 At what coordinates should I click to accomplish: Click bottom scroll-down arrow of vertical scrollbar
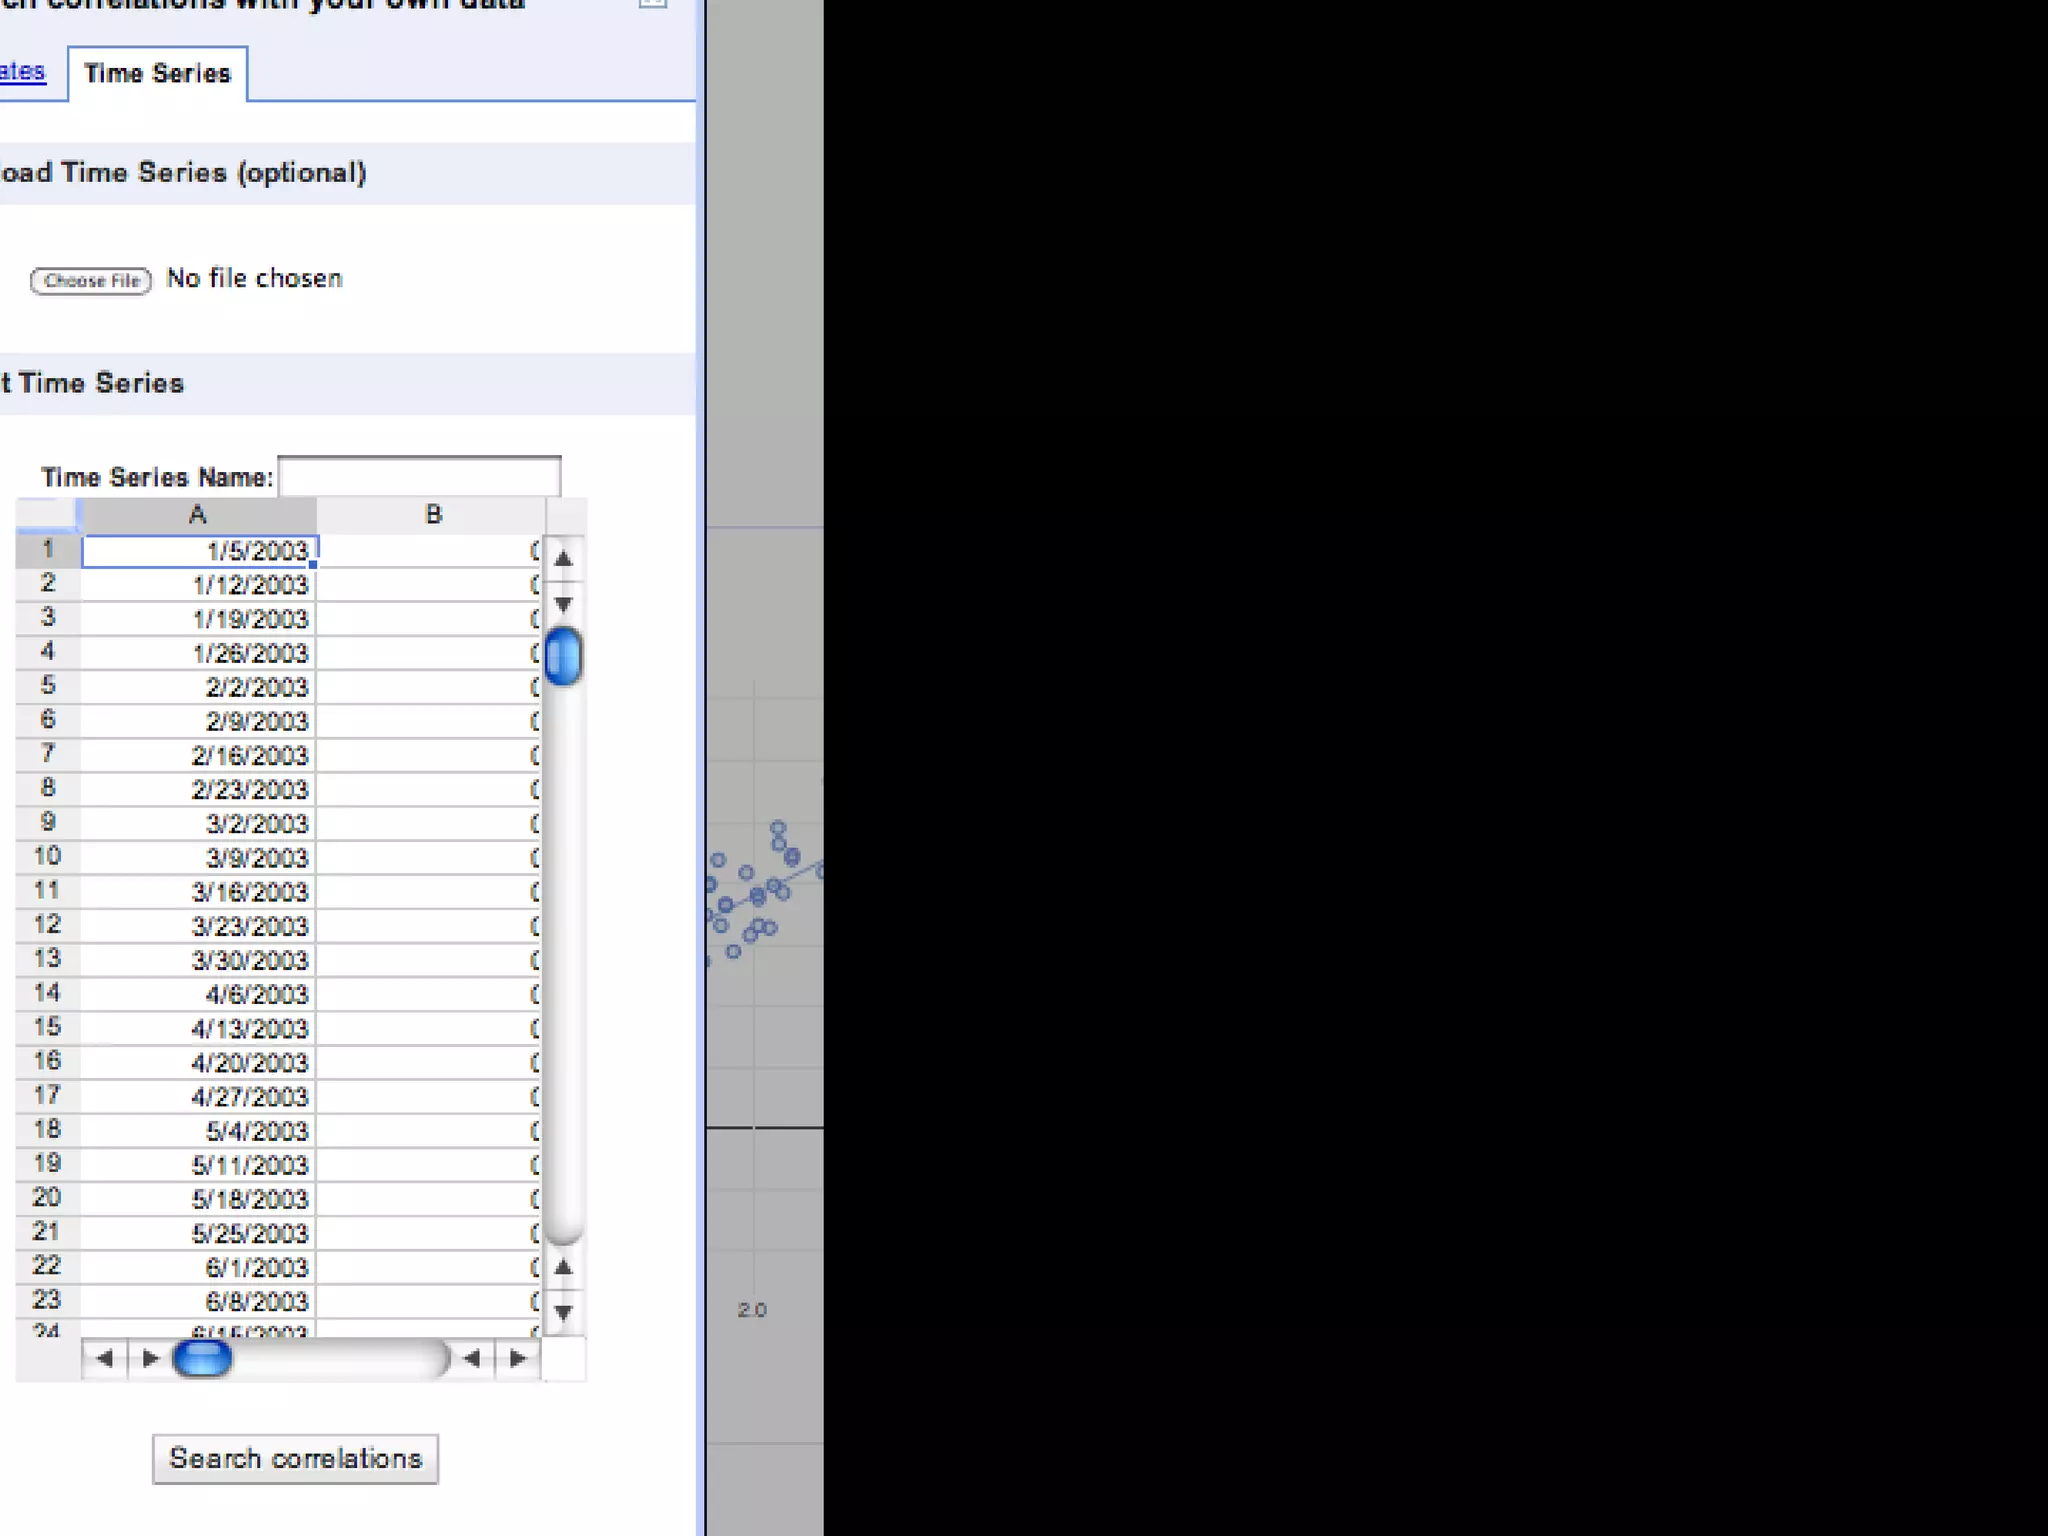(x=563, y=1312)
